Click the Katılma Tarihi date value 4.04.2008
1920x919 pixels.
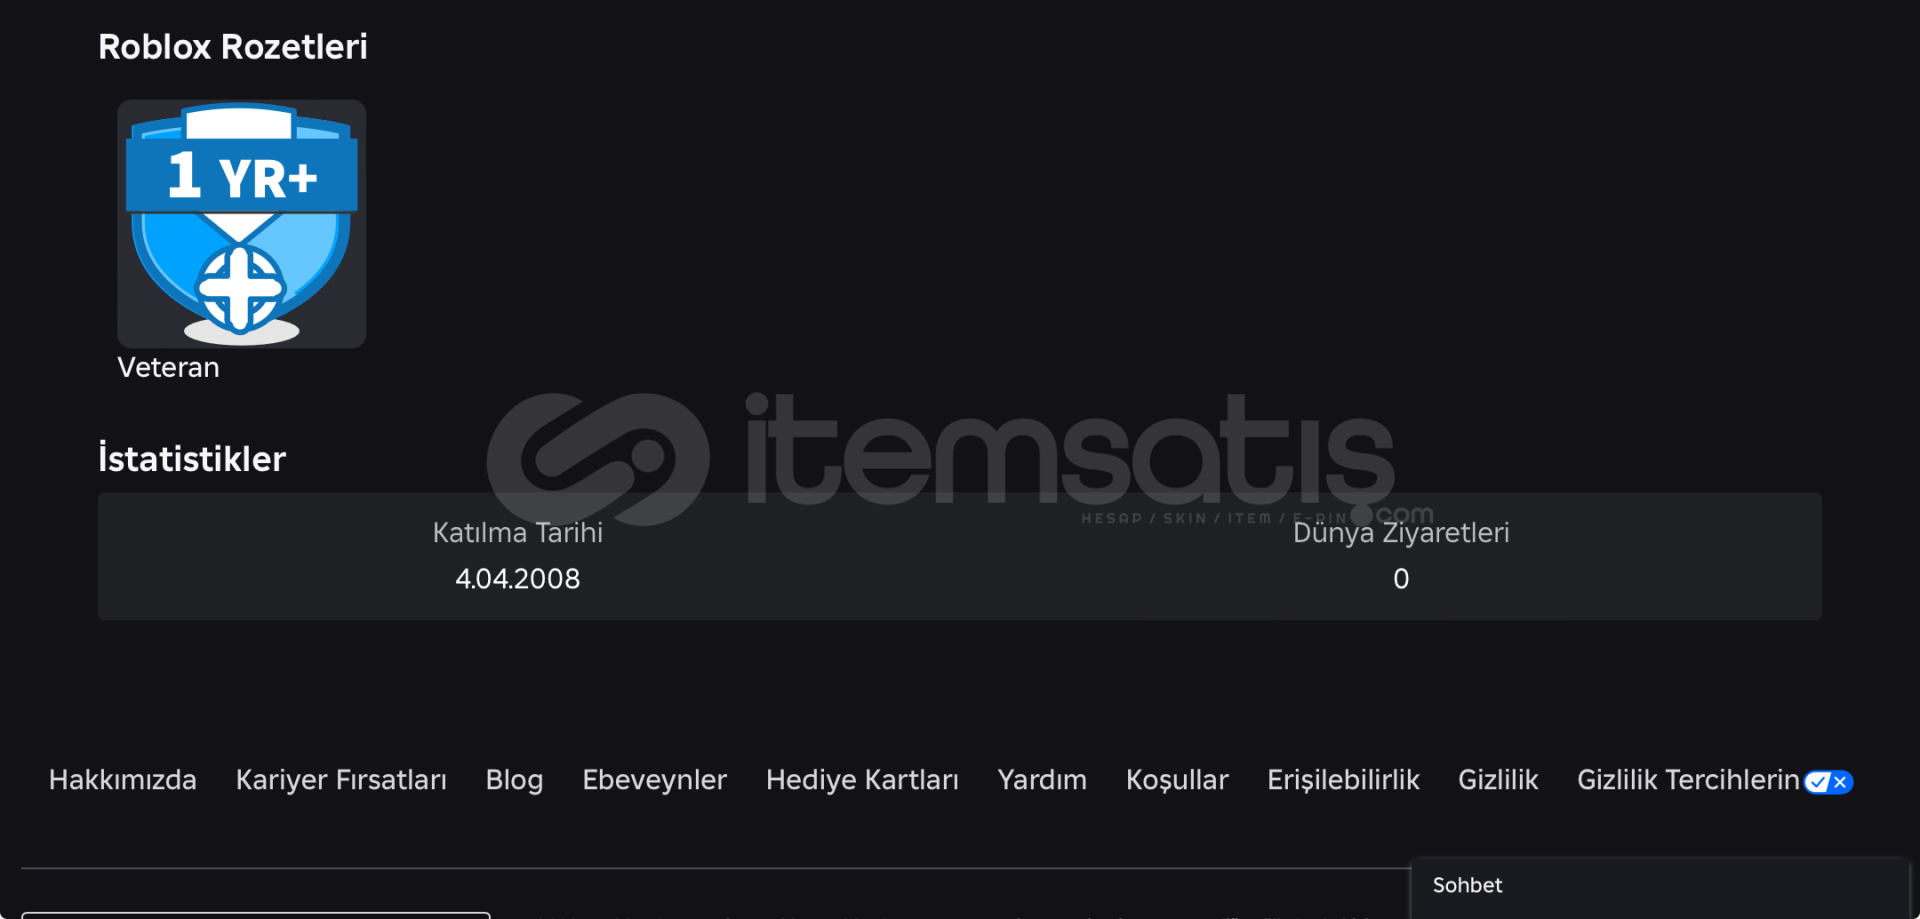(517, 579)
